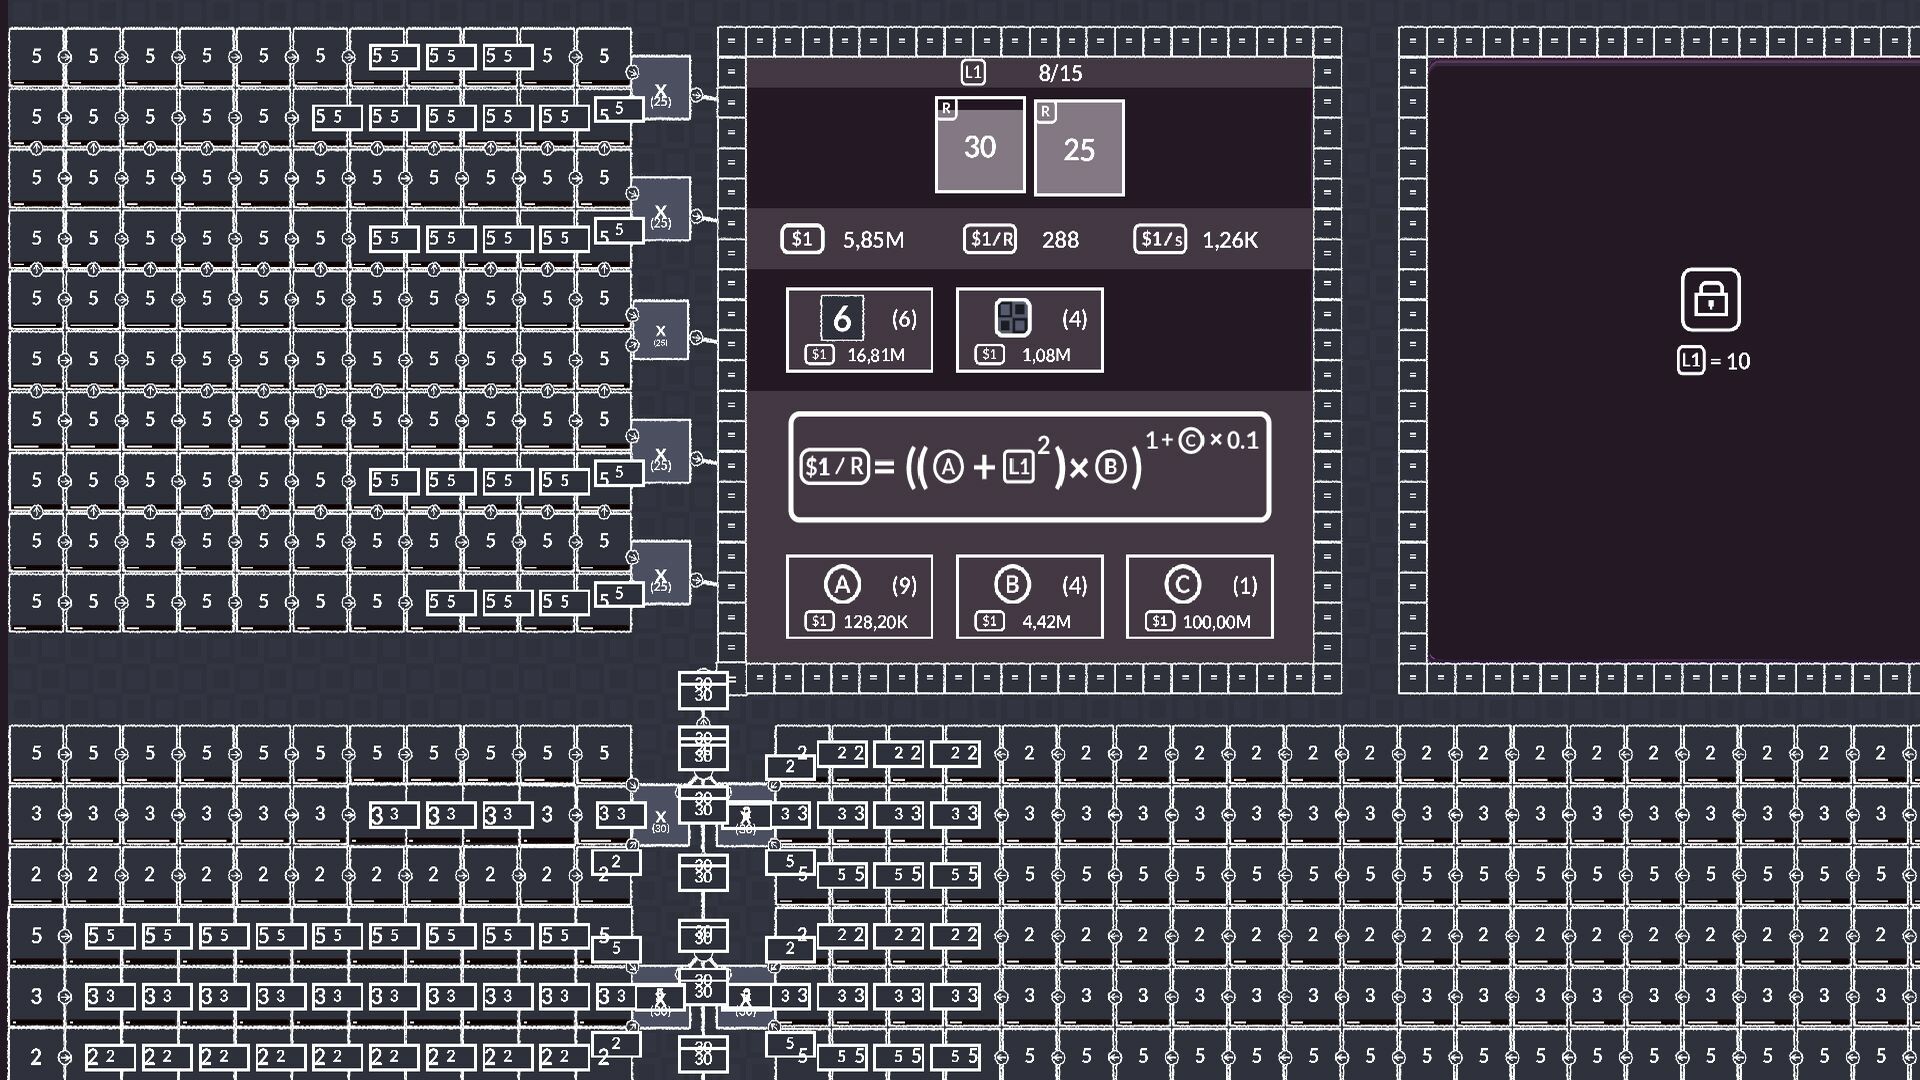Select the card showing 30
Screen dimensions: 1920x1080
coord(978,147)
